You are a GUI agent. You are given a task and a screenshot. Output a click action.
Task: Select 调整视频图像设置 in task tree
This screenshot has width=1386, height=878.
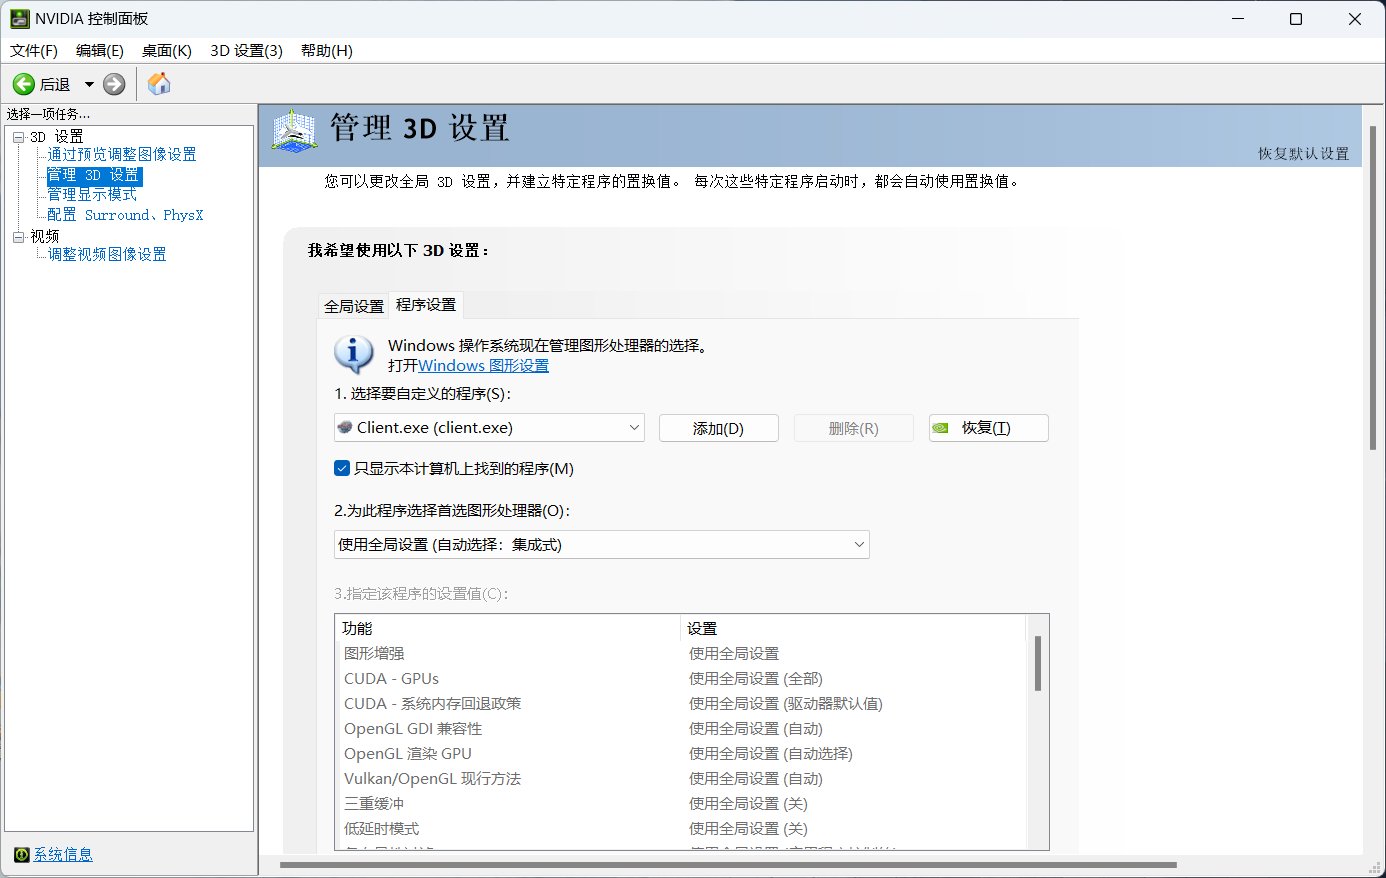(x=107, y=255)
